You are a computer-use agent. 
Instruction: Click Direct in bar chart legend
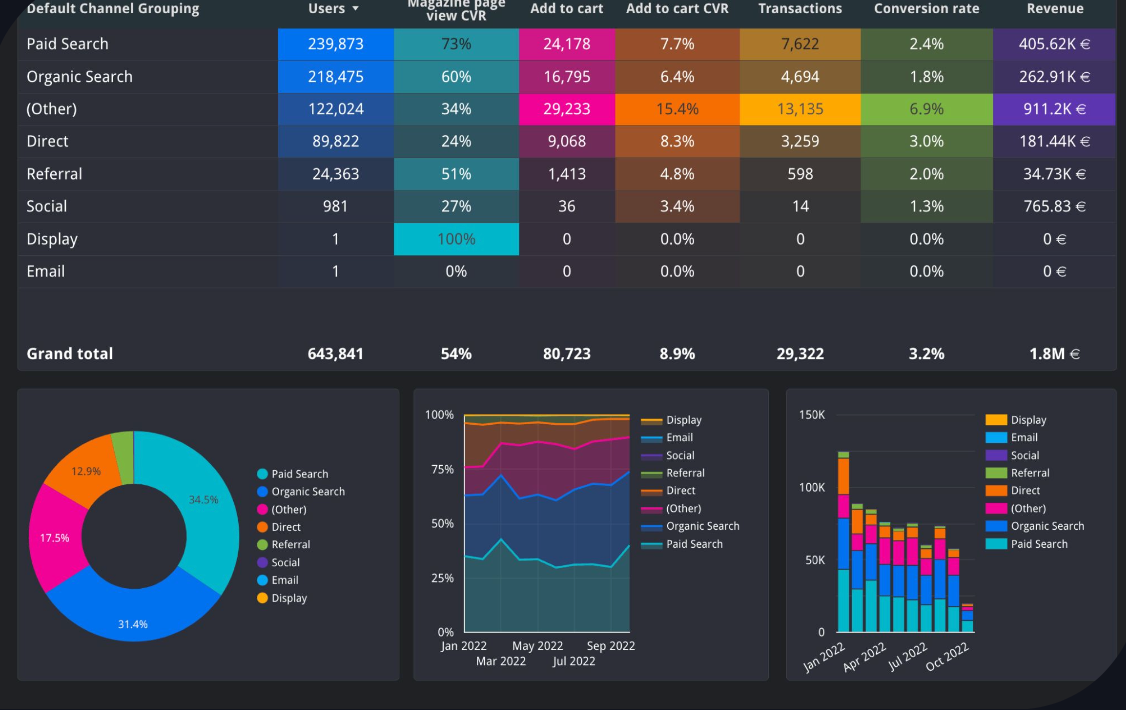tap(1013, 490)
